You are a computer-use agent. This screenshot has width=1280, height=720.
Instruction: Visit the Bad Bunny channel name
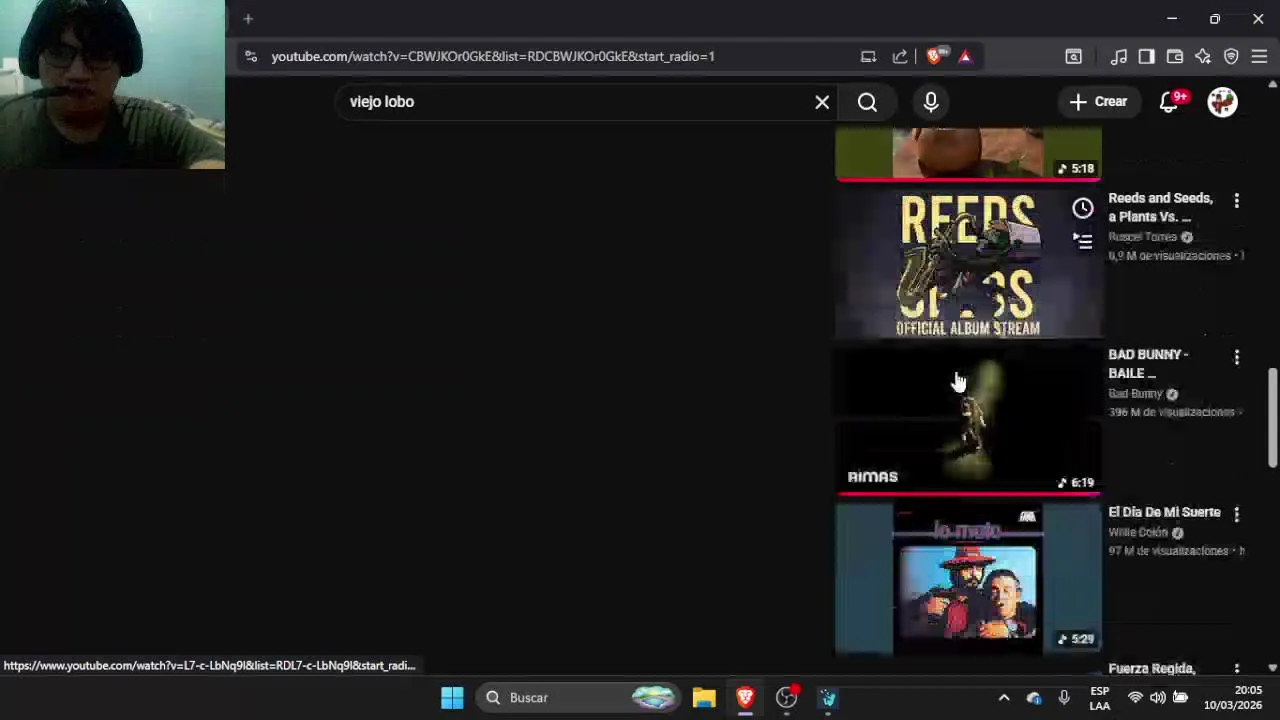(1135, 394)
